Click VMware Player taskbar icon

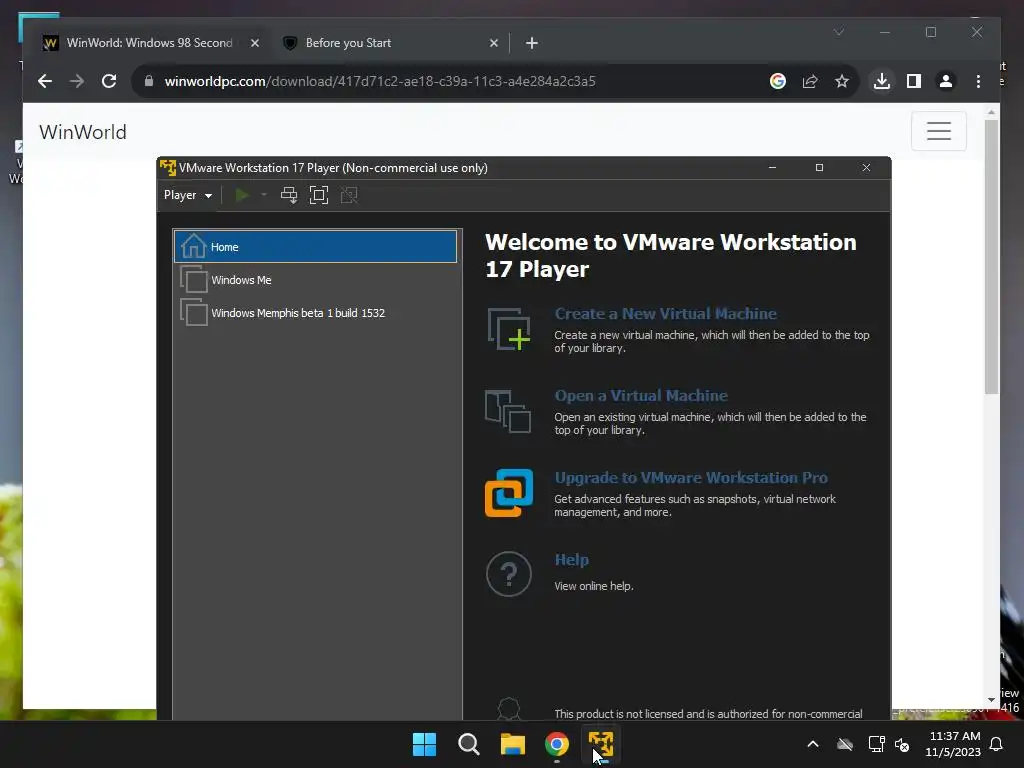point(601,744)
